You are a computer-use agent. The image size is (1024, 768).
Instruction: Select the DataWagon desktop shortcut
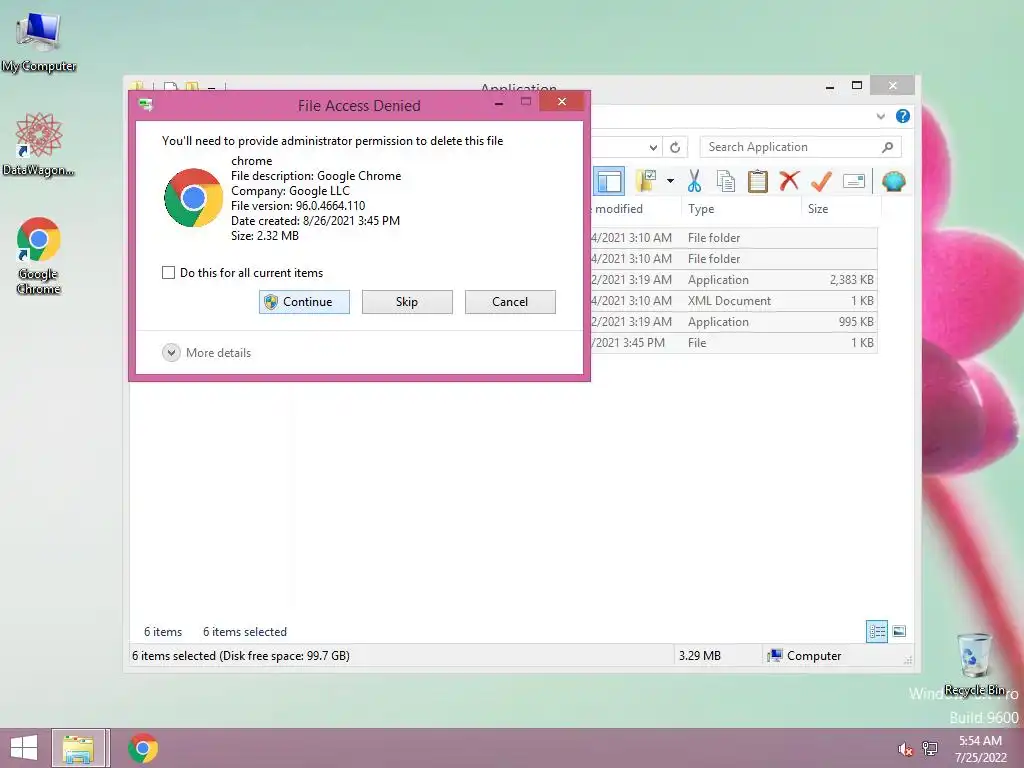tap(39, 144)
